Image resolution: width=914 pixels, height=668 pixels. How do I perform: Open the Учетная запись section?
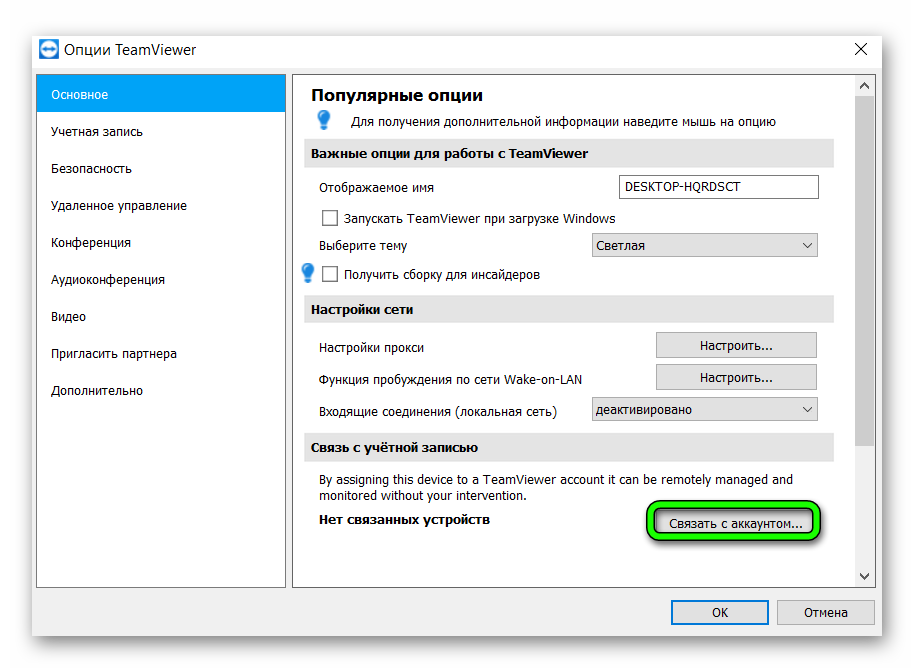tap(161, 131)
